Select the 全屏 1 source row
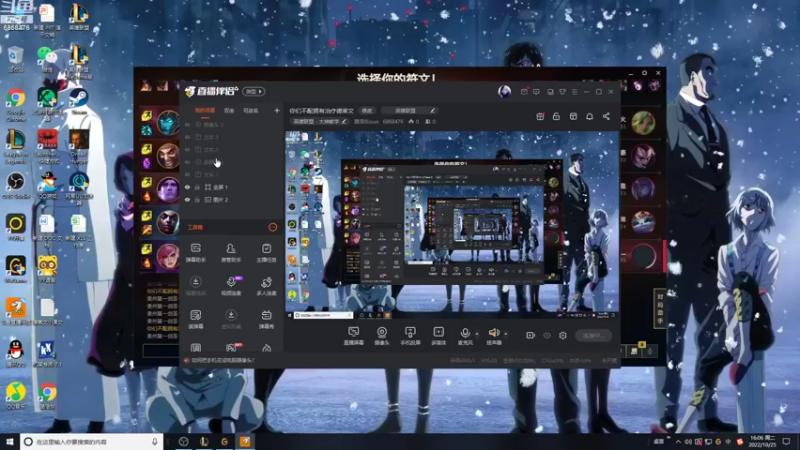800x450 pixels. pyautogui.click(x=231, y=187)
